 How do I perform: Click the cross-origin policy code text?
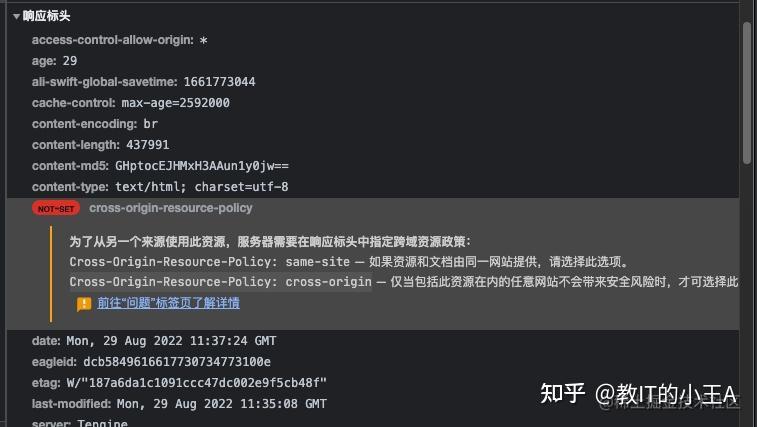pyautogui.click(x=221, y=282)
